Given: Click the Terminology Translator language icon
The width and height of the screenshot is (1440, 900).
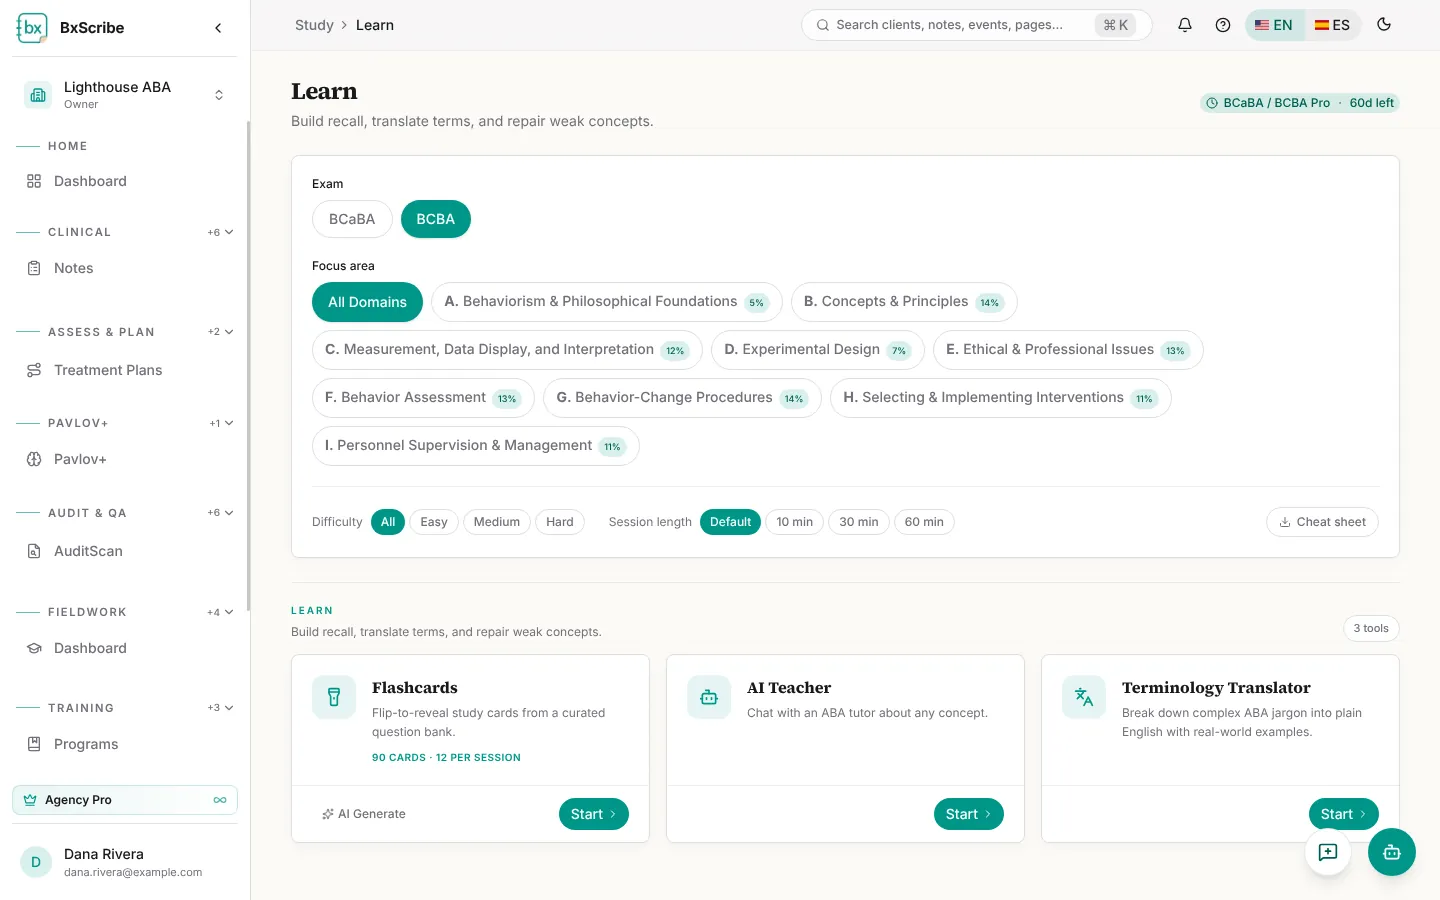Looking at the screenshot, I should 1084,697.
